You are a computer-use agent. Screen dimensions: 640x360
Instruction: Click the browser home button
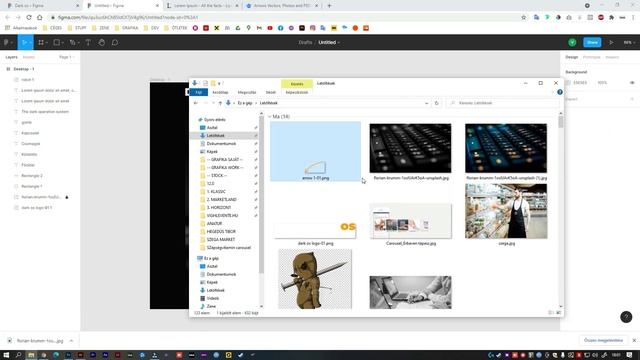click(40, 18)
